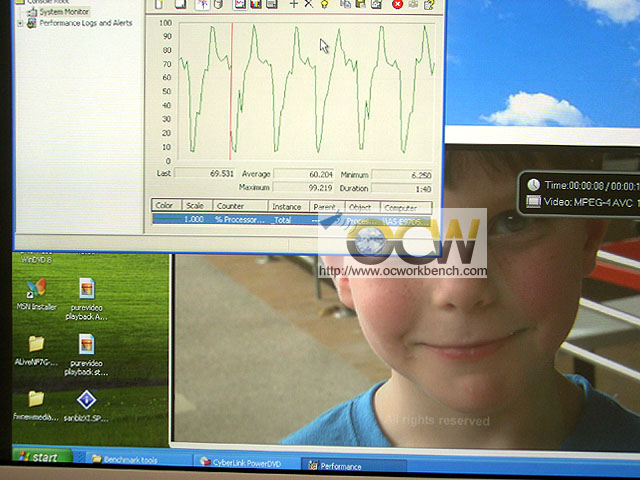Click the Video: MPEG-4 AVC overlay text

[588, 202]
